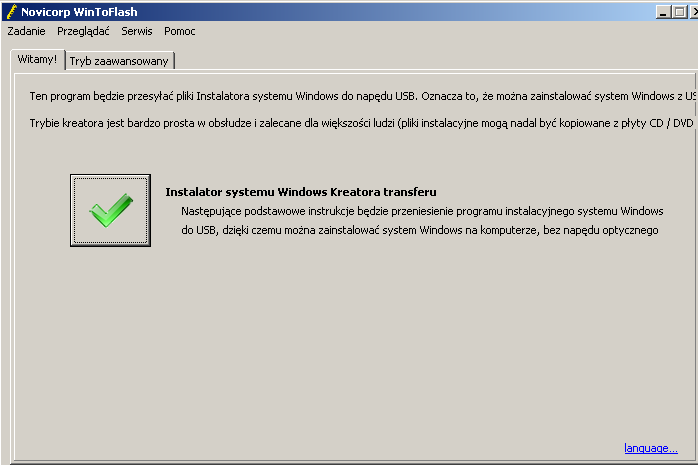Click the WinToFlash title bar app icon
Screen dimensions: 698x465
coord(12,12)
